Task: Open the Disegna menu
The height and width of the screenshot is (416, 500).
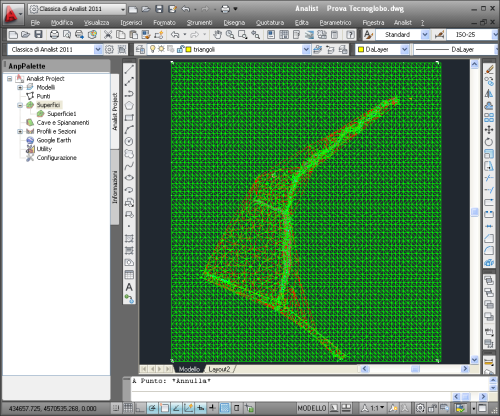Action: [x=234, y=22]
